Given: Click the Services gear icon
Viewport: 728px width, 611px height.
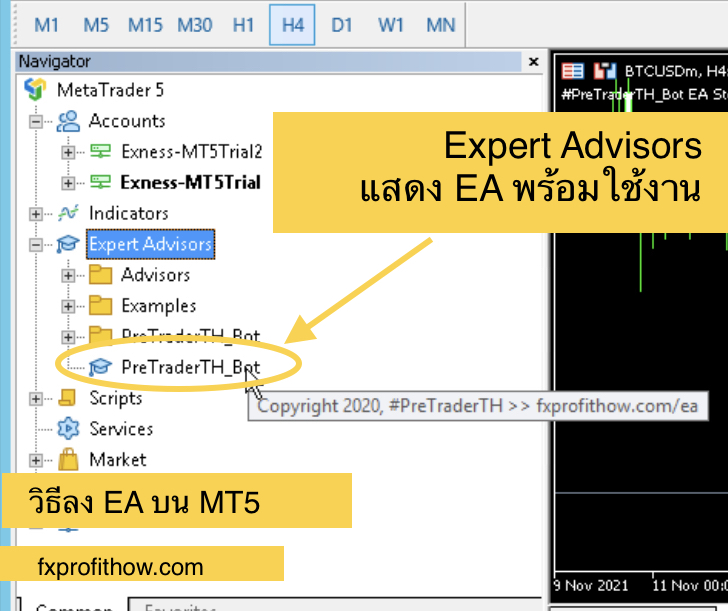Looking at the screenshot, I should 68,429.
